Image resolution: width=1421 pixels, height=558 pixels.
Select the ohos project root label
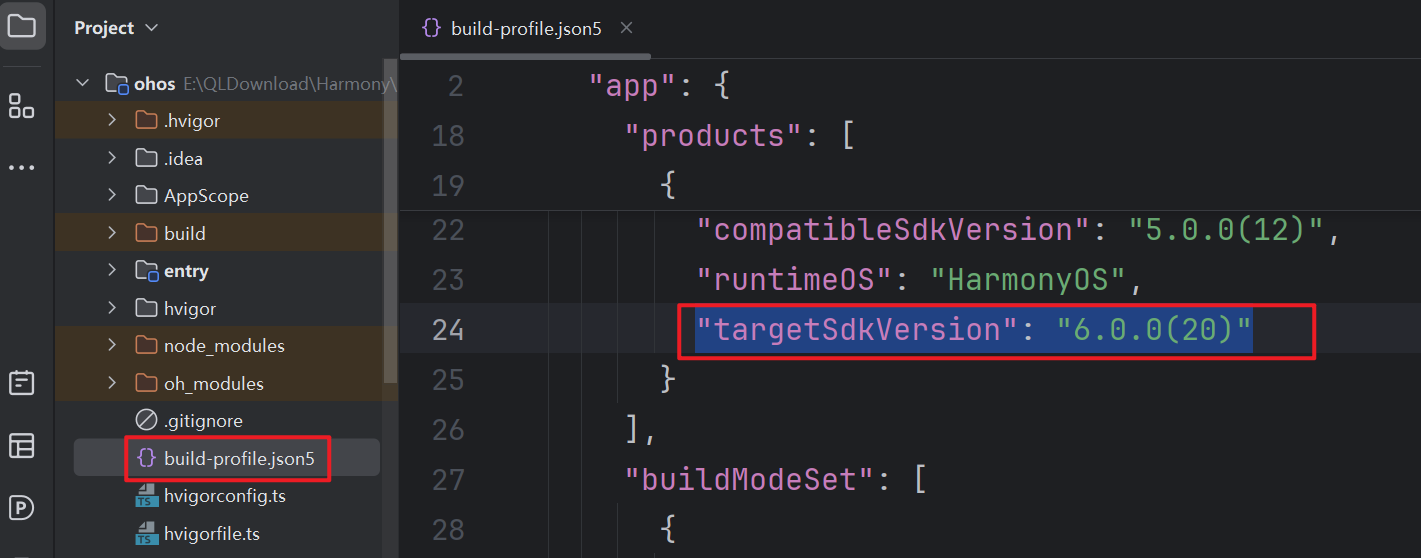155,84
